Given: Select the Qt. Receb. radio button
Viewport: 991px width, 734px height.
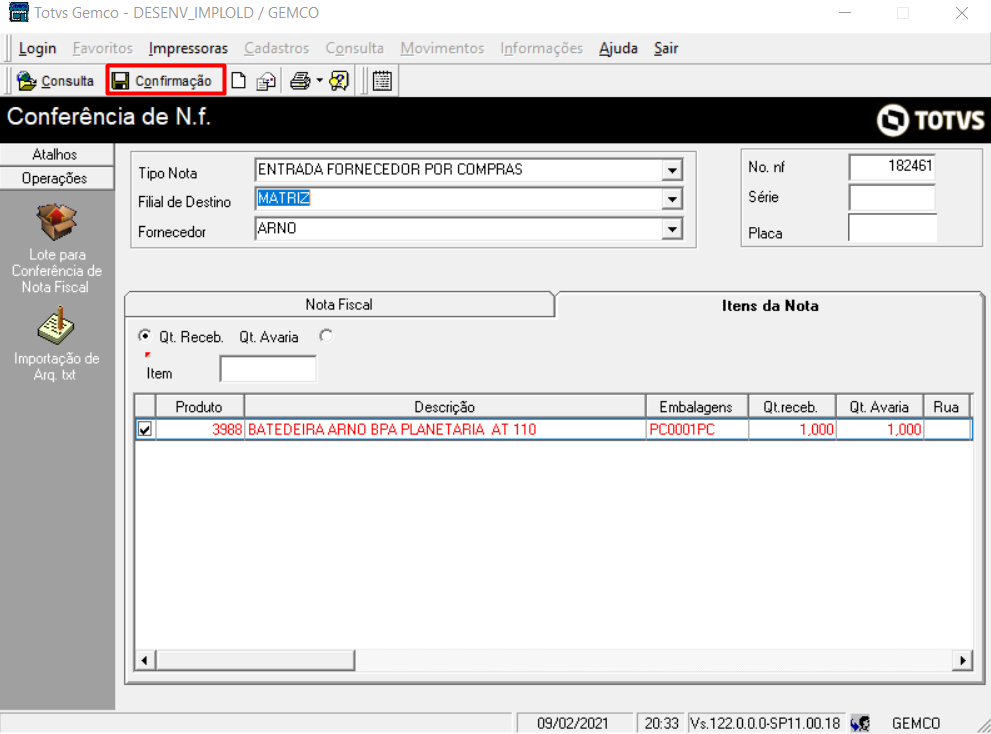Looking at the screenshot, I should pyautogui.click(x=145, y=336).
